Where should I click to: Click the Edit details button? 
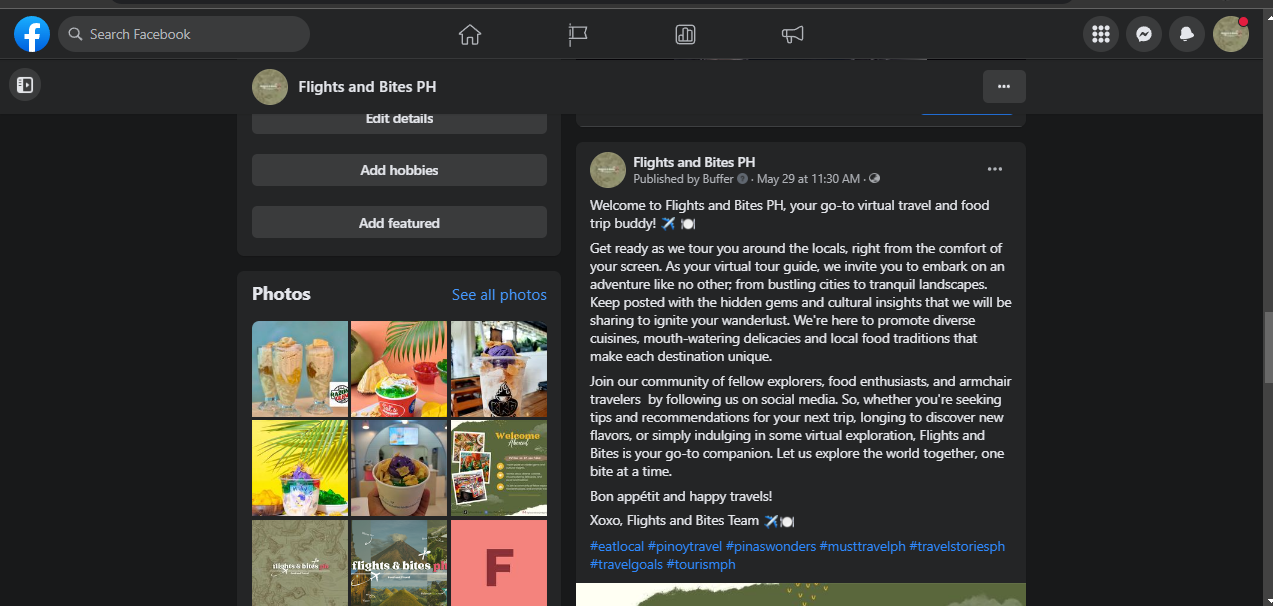(x=399, y=119)
